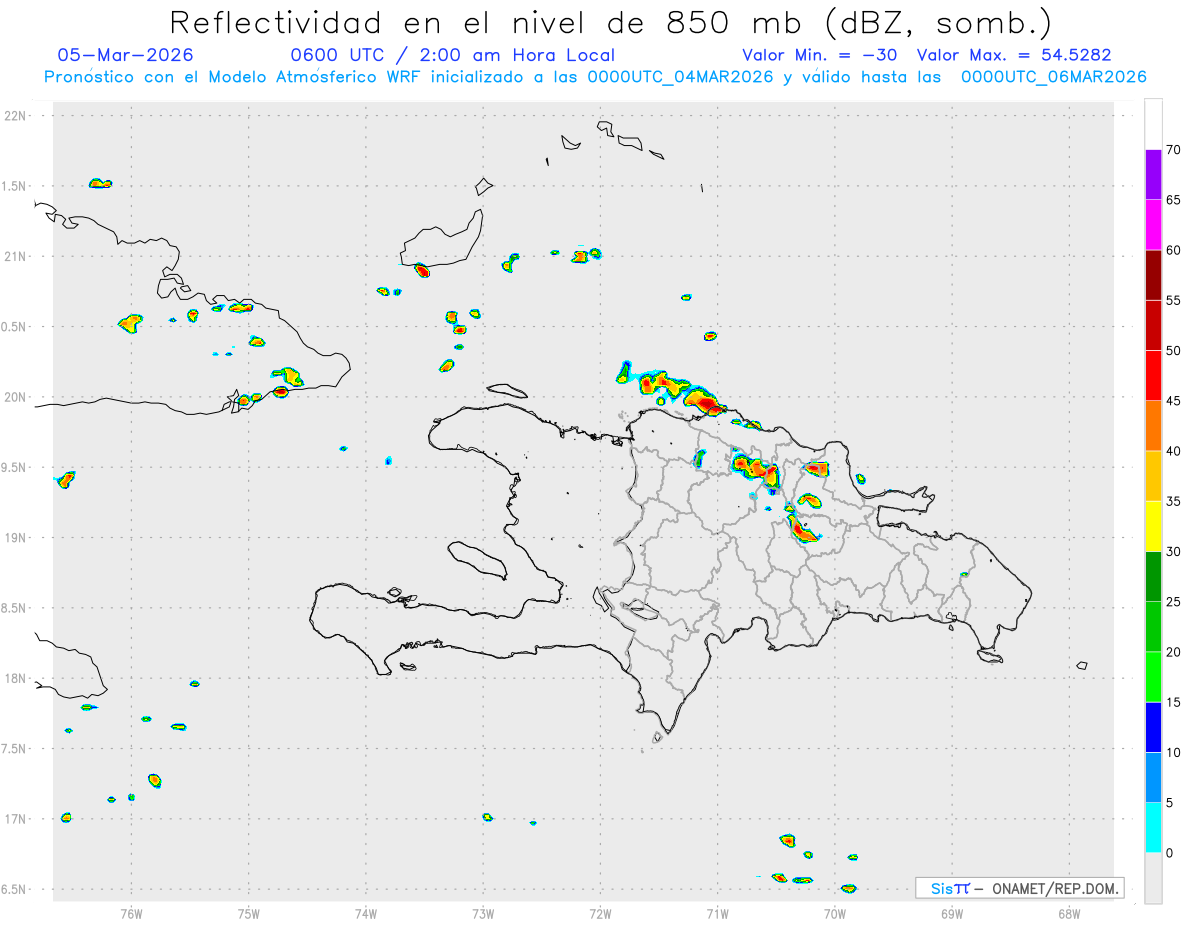Click the '72W' longitude axis label
1200x927 pixels.
(600, 913)
